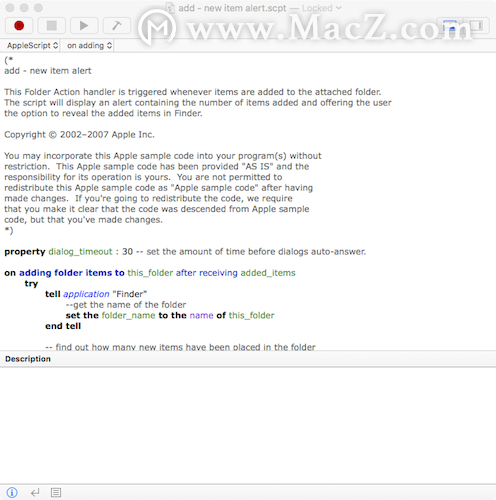The width and height of the screenshot is (496, 500).
Task: Click the document proxy icon in title bar
Action: click(x=170, y=8)
